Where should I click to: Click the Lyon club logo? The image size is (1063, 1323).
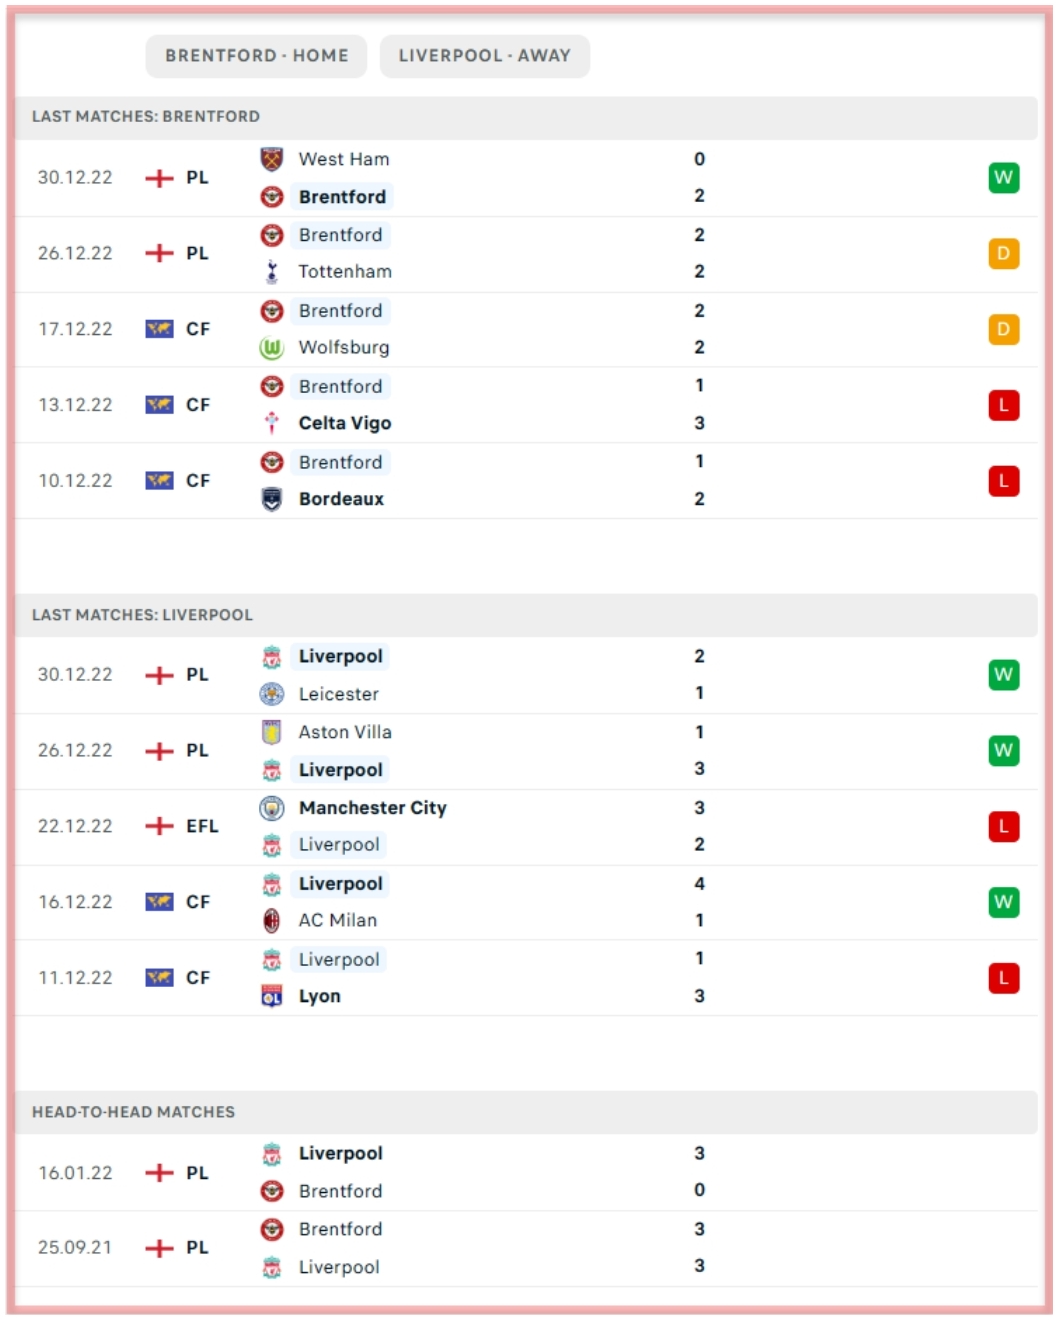pyautogui.click(x=272, y=996)
